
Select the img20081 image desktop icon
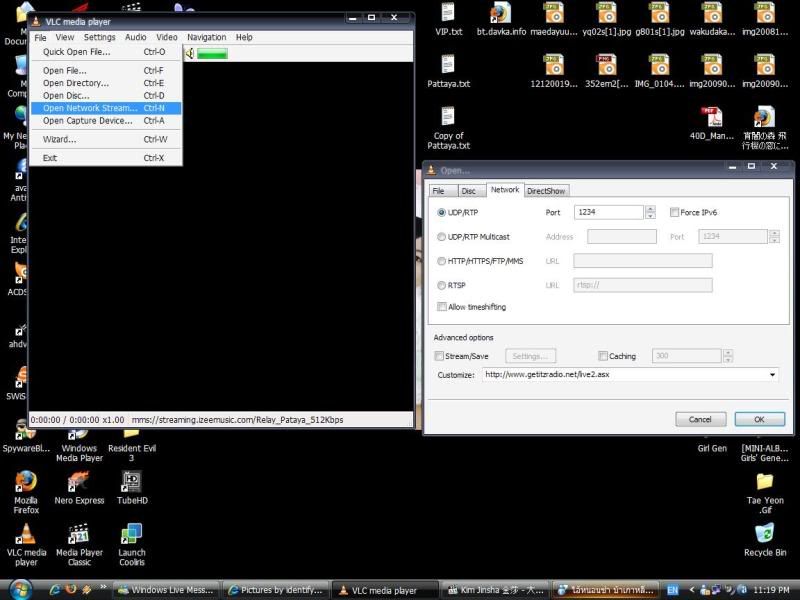tap(765, 20)
